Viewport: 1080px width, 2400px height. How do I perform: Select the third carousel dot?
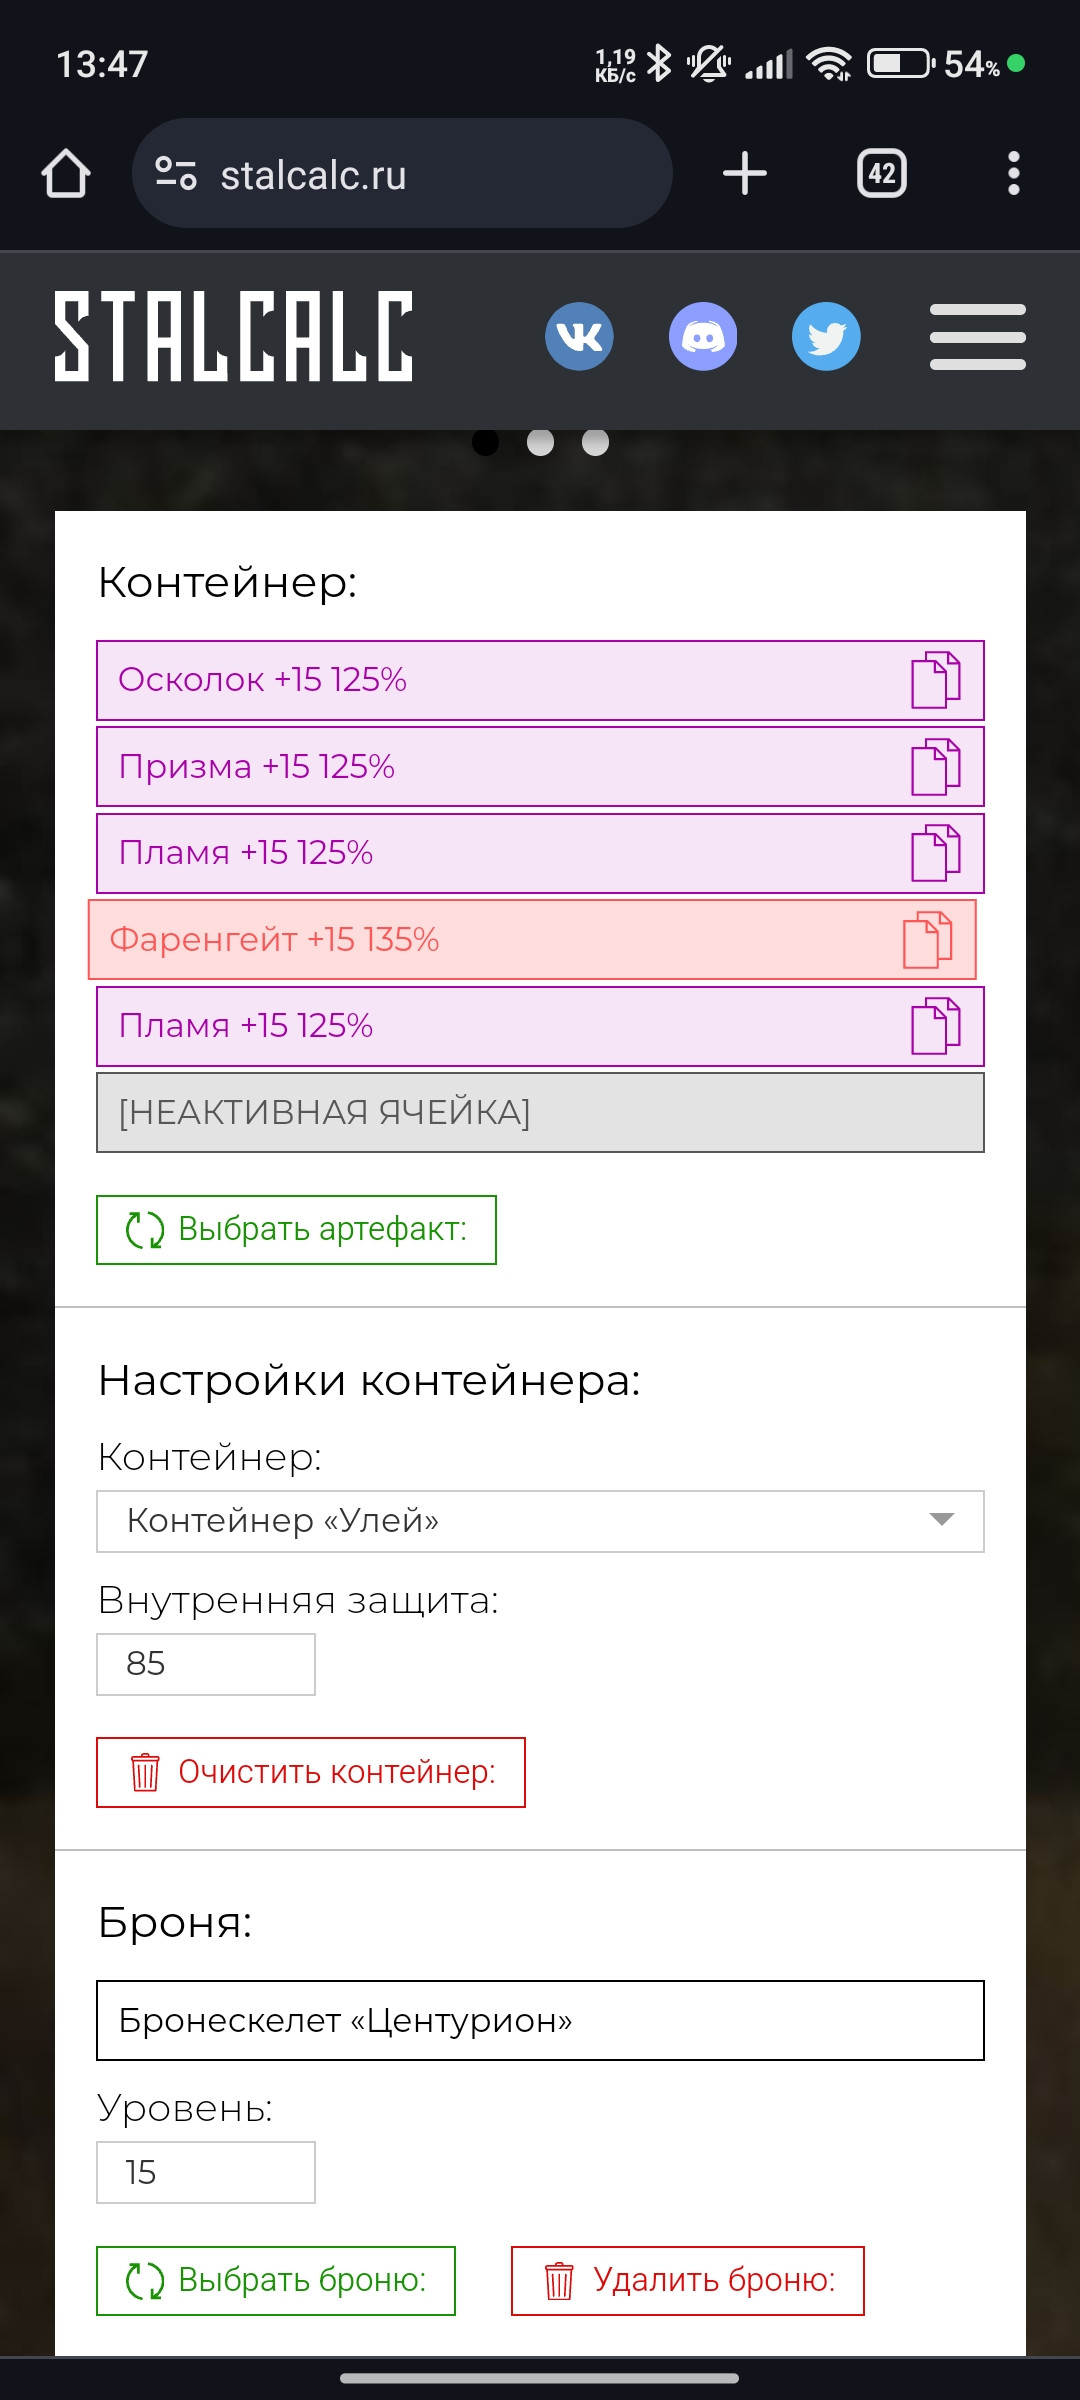tap(595, 442)
